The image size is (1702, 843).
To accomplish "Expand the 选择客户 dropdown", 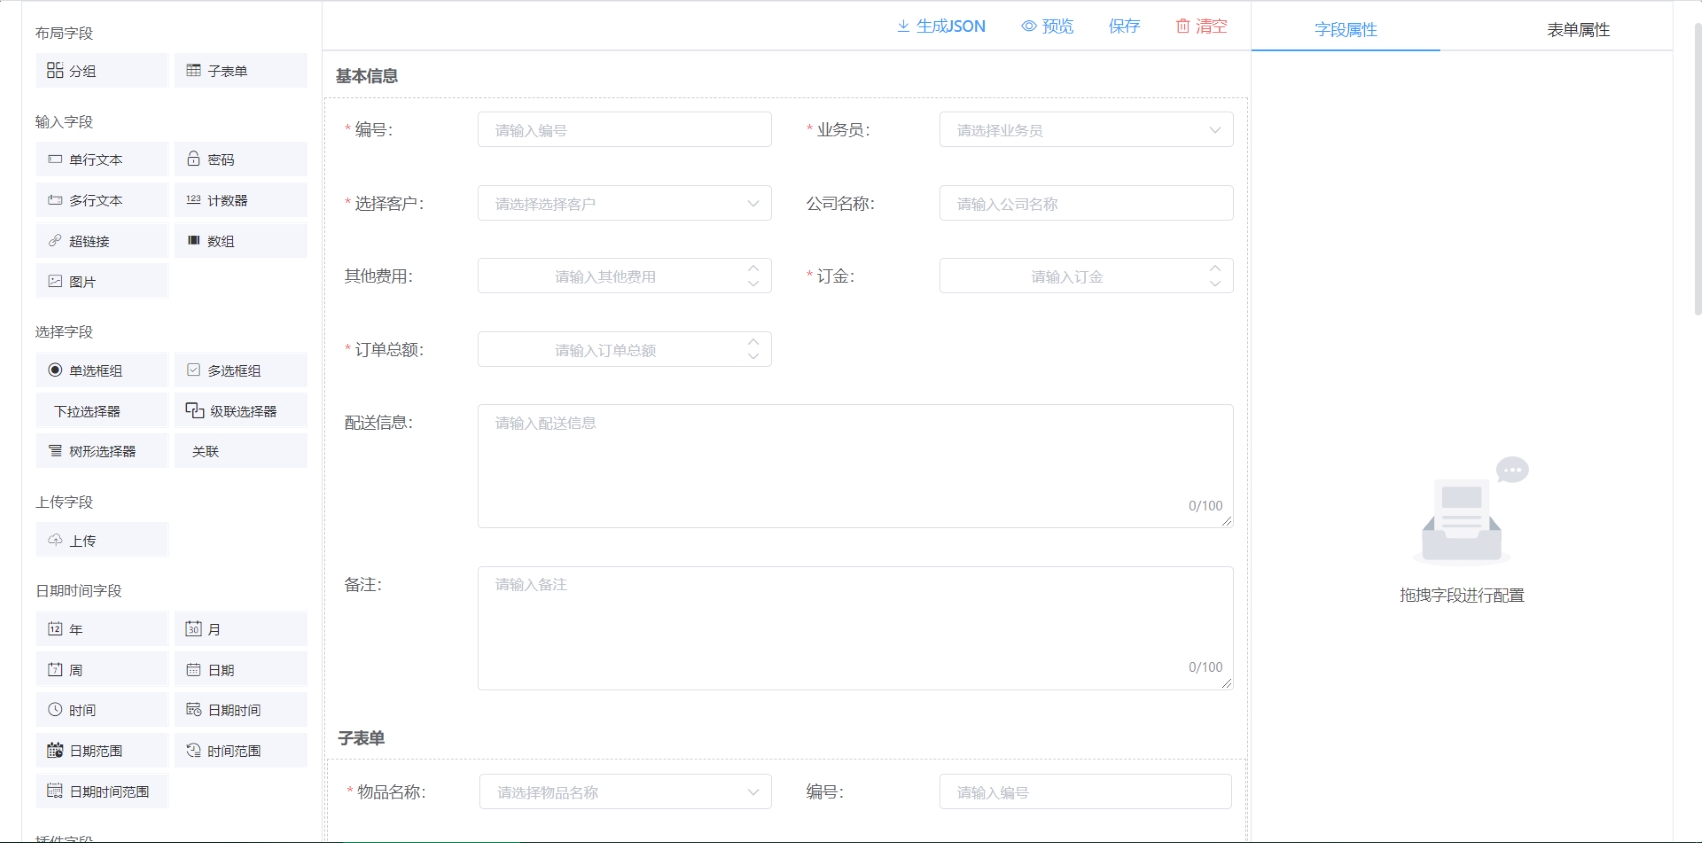I will [x=624, y=203].
